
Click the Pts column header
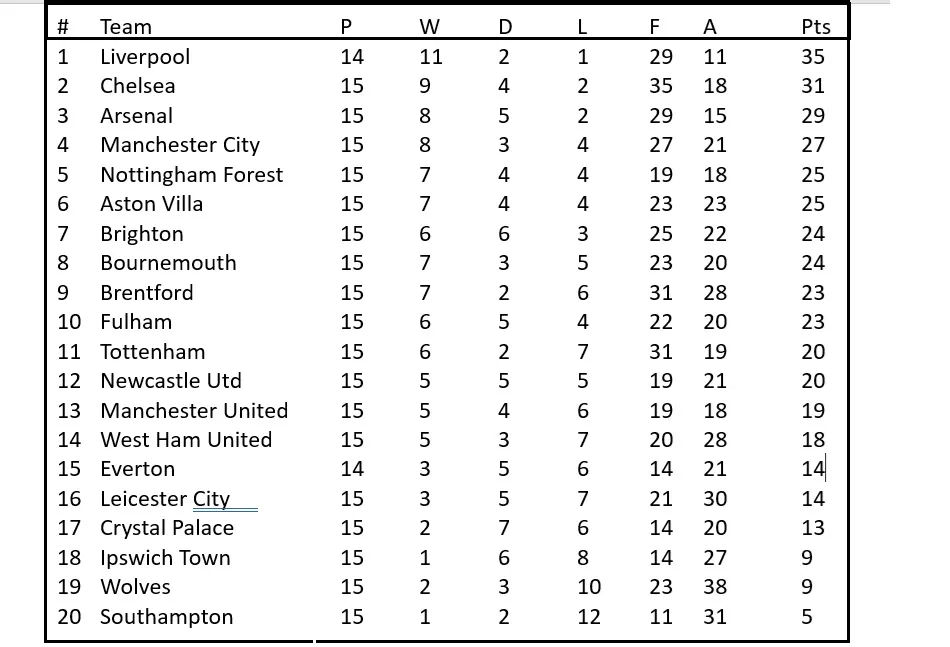click(816, 27)
